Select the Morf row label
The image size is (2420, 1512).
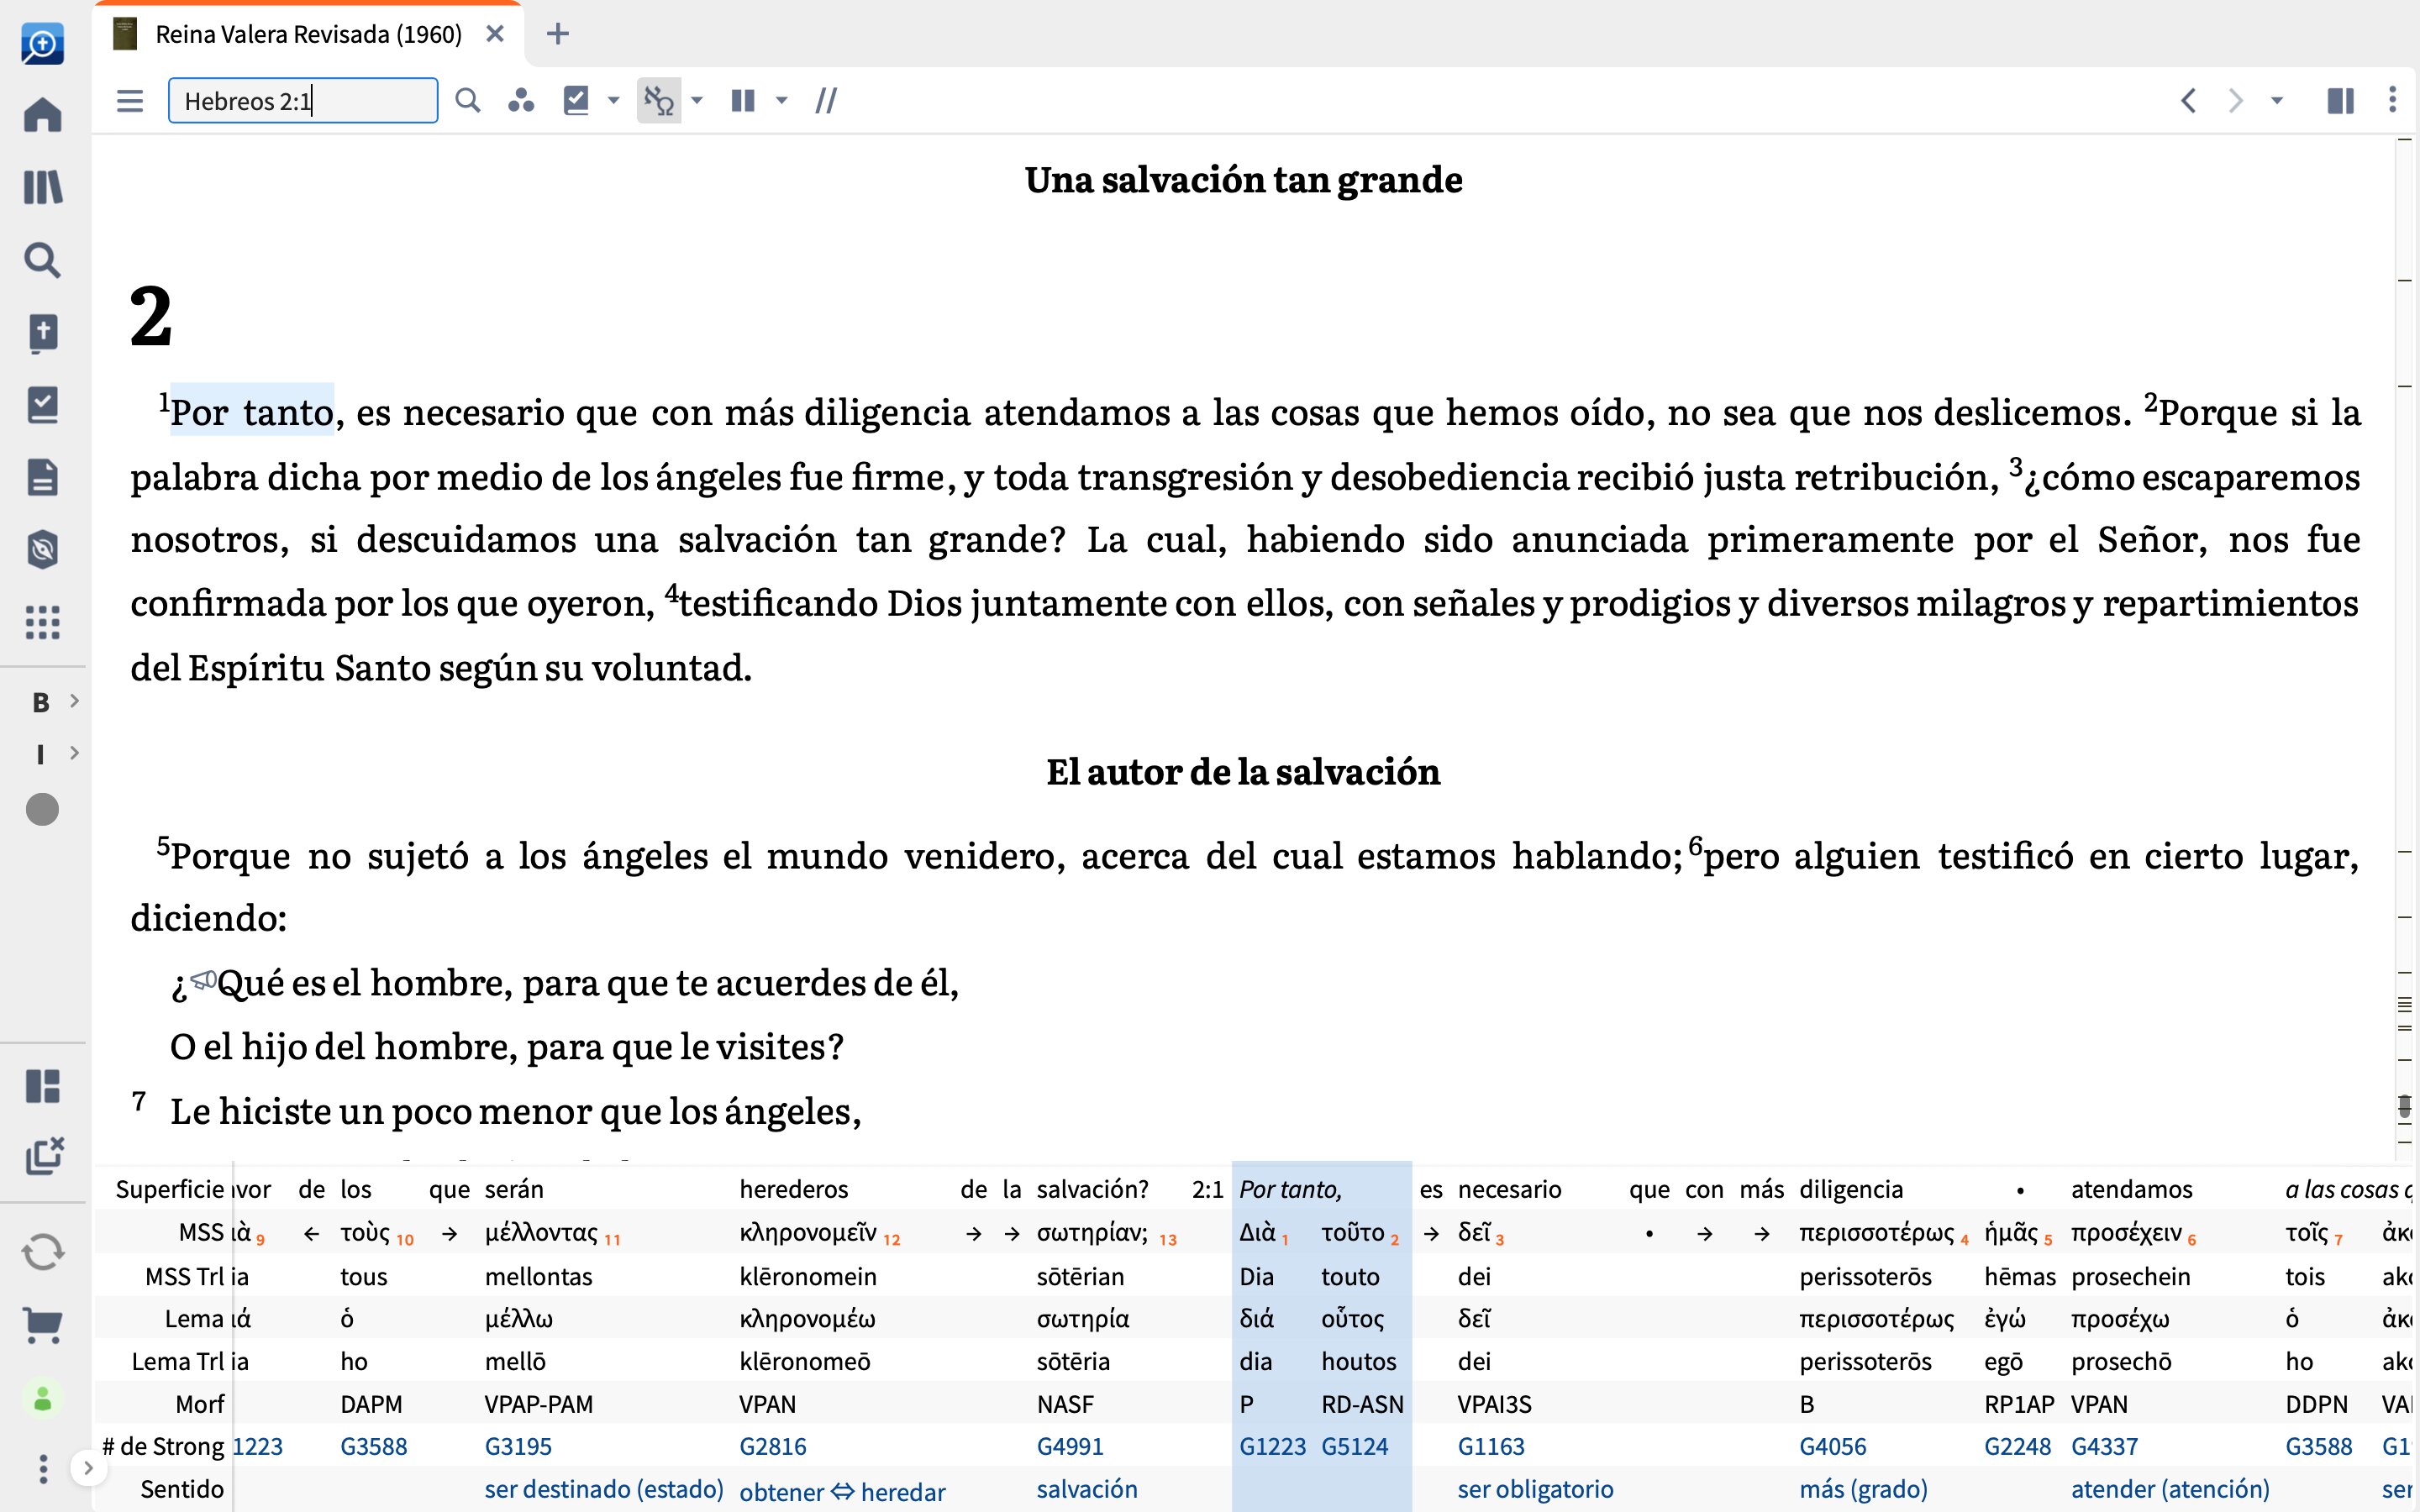pos(200,1404)
